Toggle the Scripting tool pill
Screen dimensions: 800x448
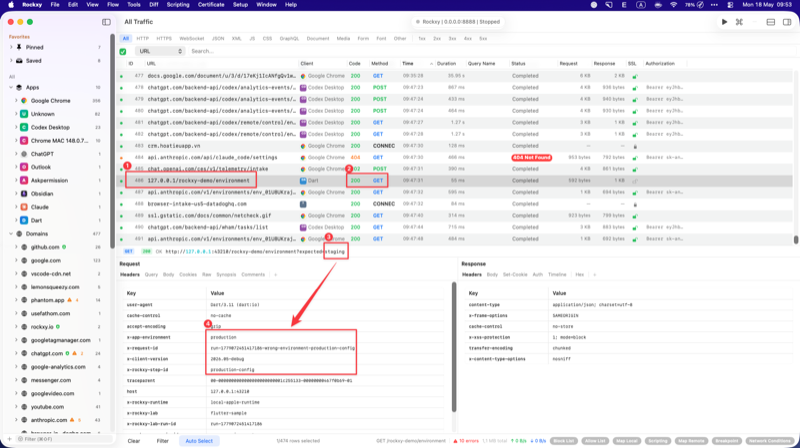click(x=658, y=441)
